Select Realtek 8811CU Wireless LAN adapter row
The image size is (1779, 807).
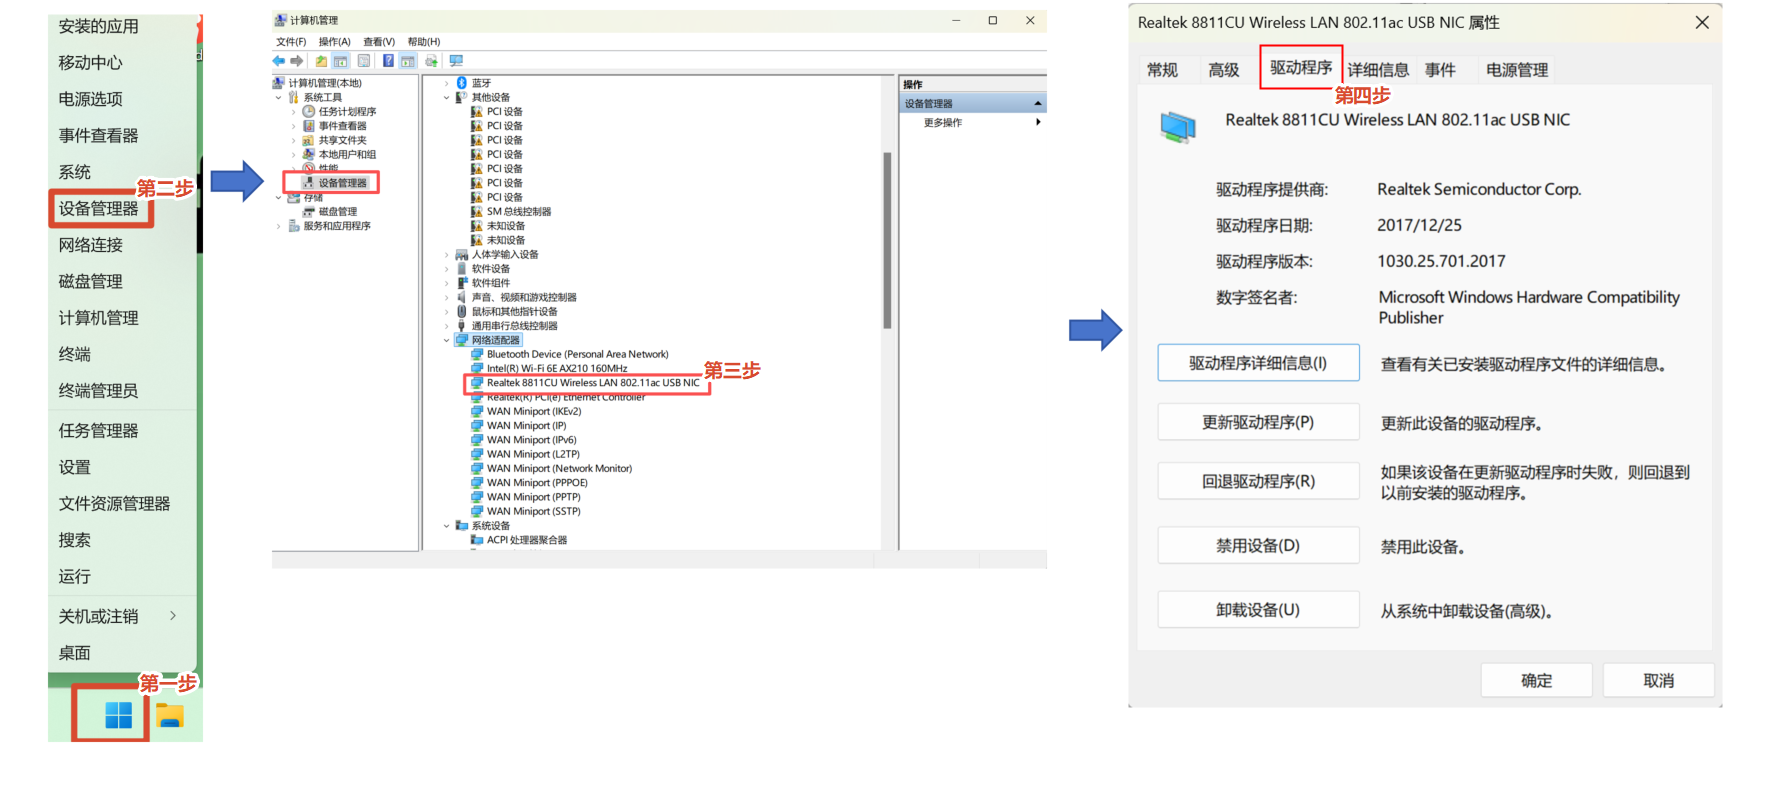click(x=586, y=383)
